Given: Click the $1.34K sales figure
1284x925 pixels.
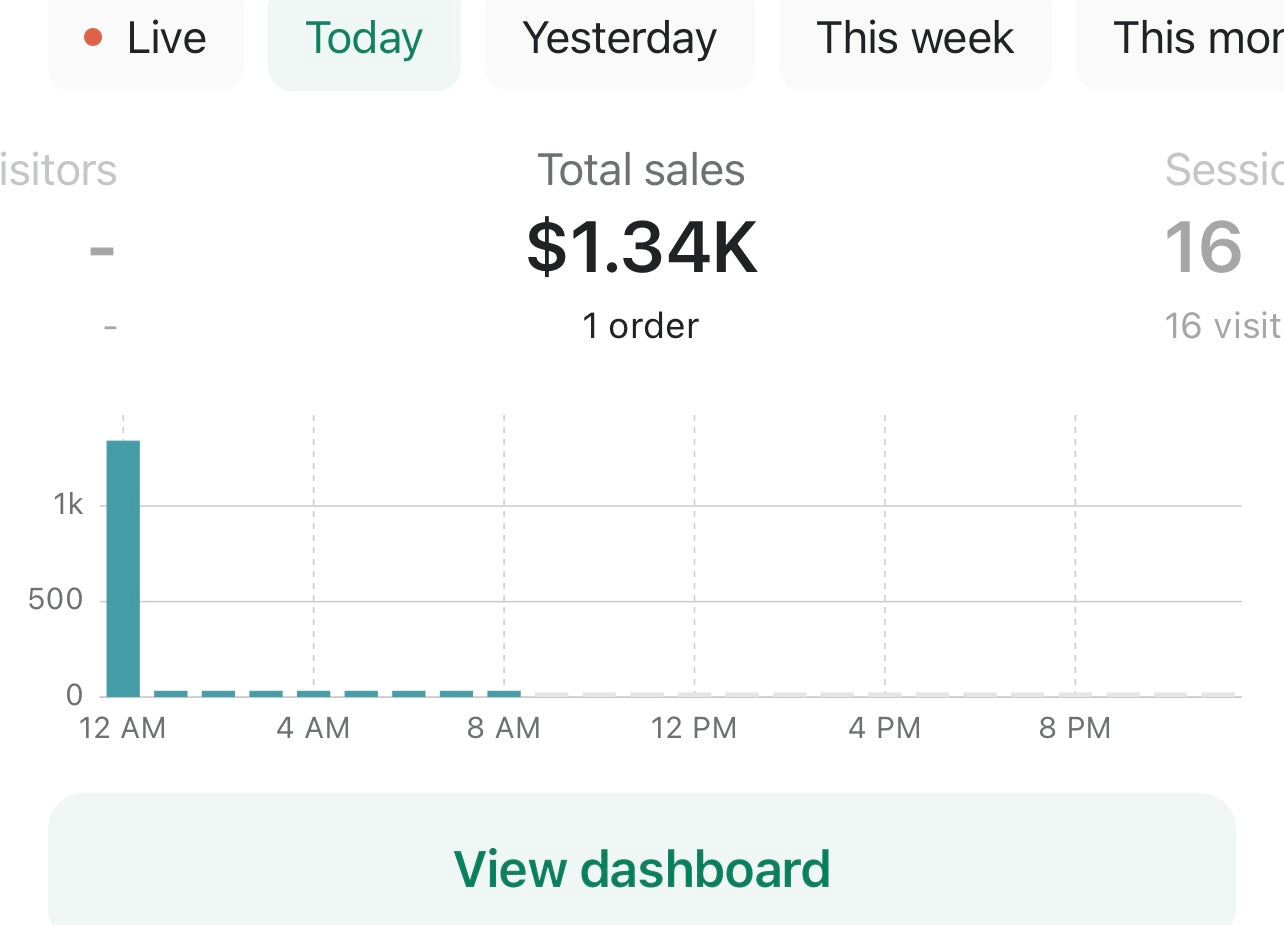Looking at the screenshot, I should tap(641, 248).
